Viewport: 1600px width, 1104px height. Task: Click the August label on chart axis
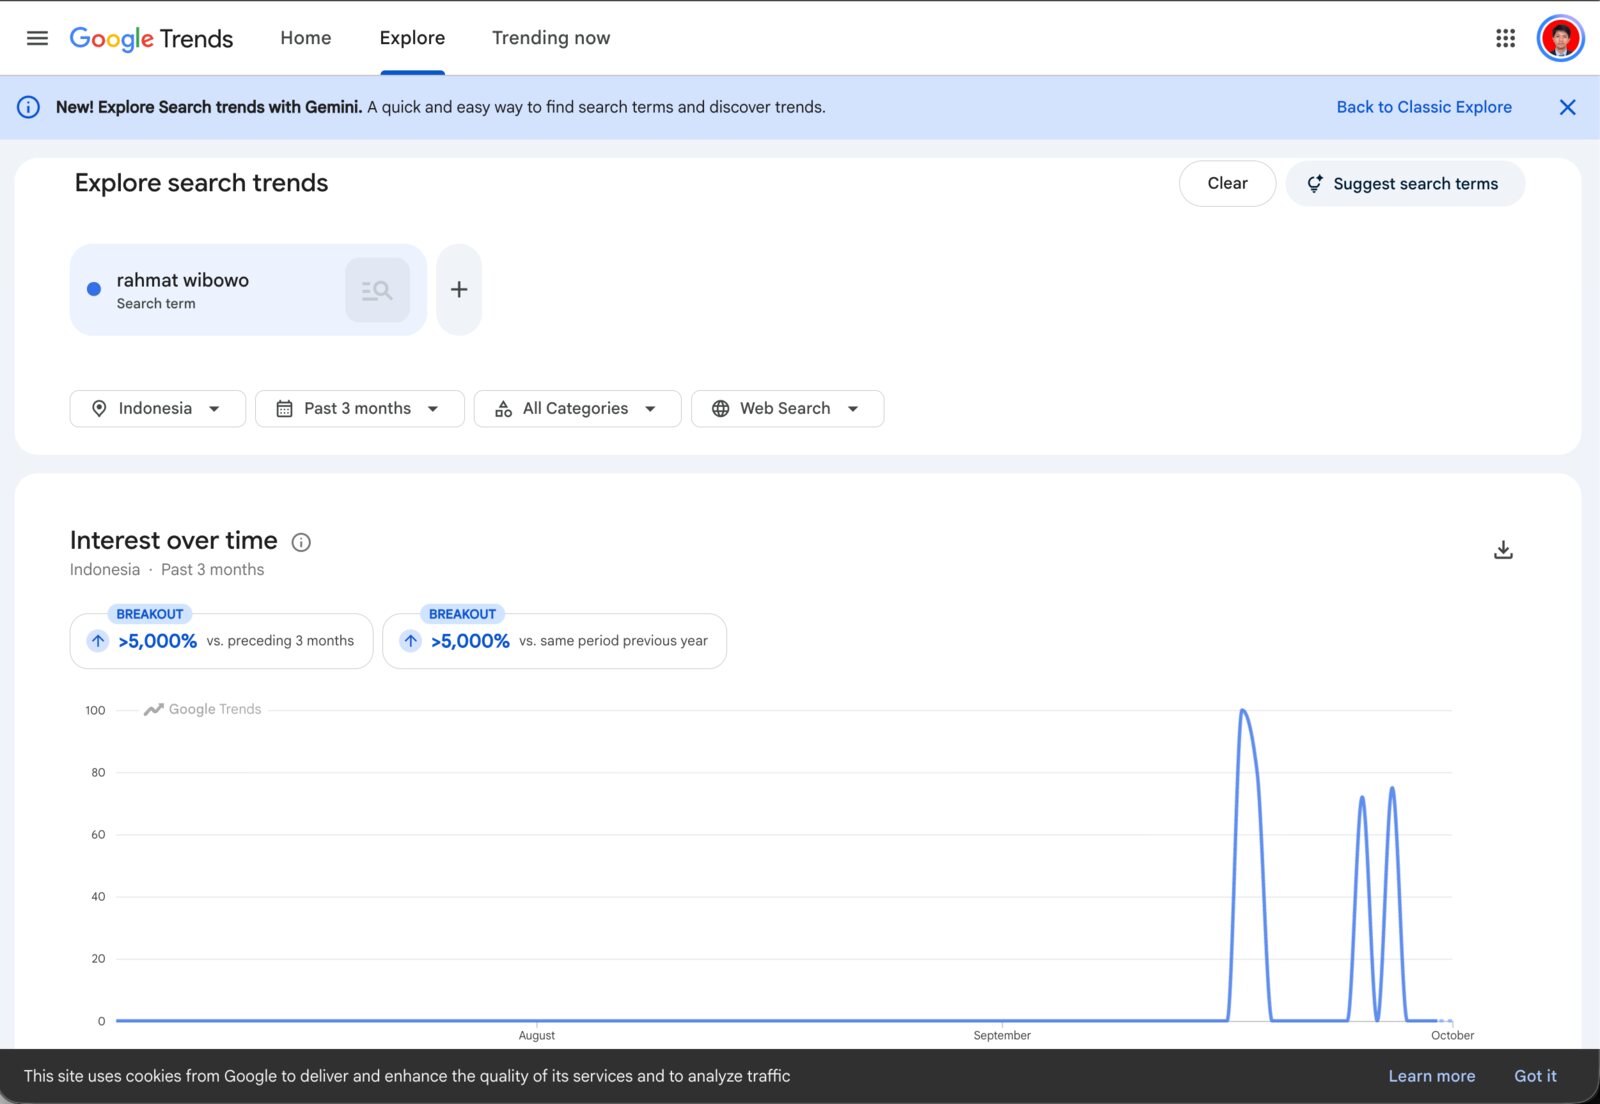[536, 1035]
